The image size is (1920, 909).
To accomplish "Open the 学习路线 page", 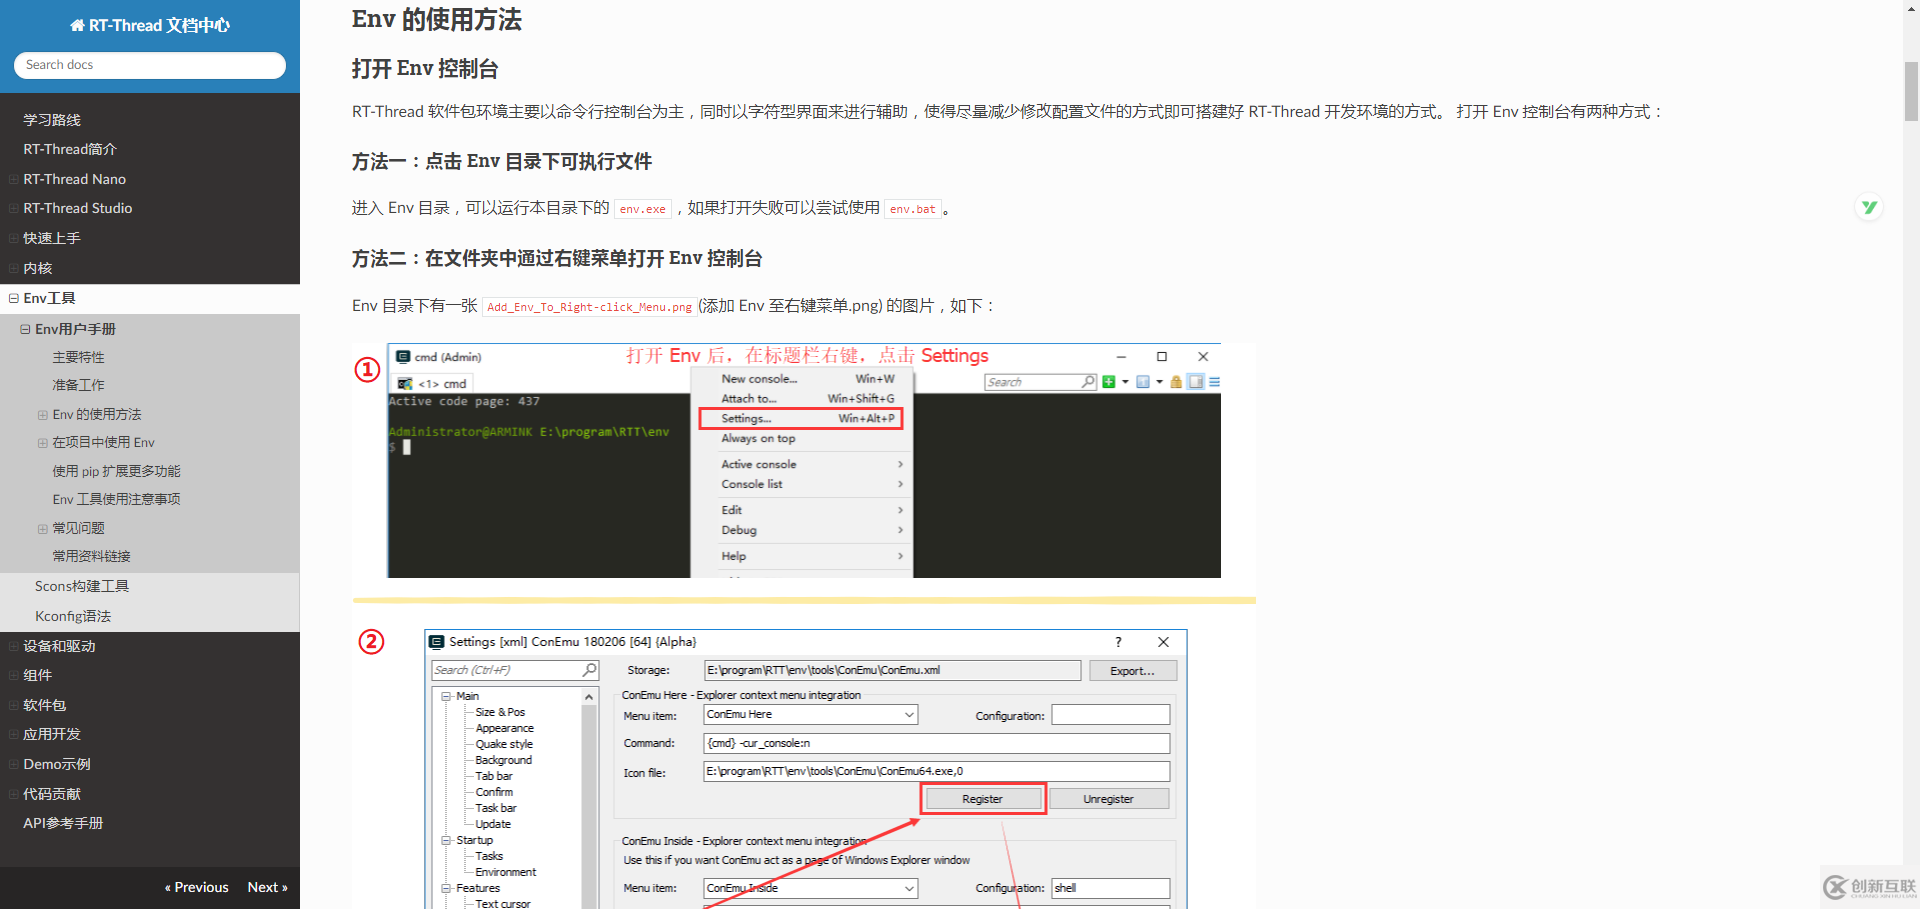I will (x=52, y=120).
